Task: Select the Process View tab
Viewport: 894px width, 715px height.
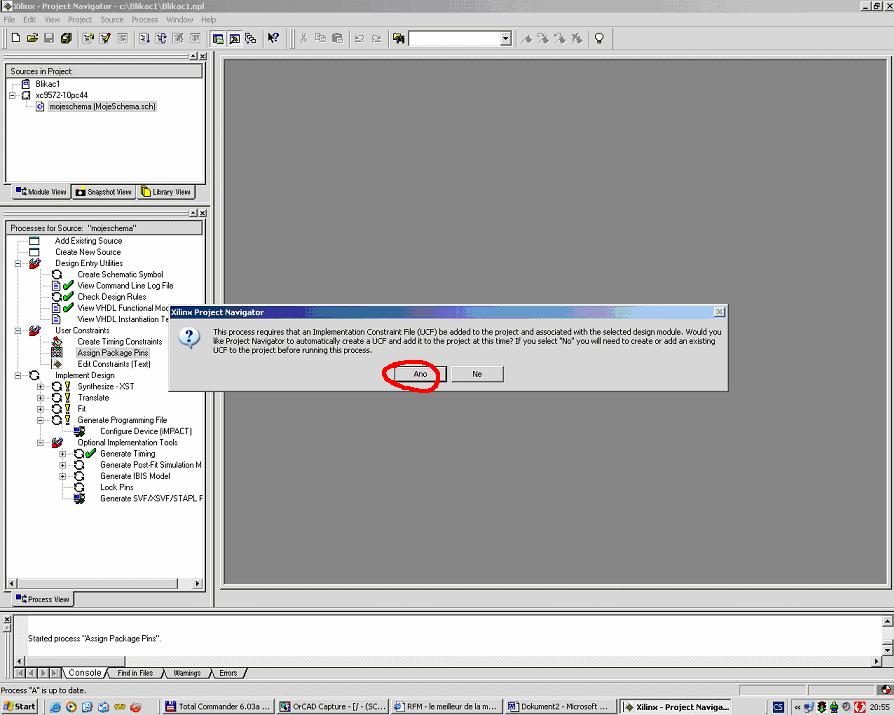Action: pyautogui.click(x=43, y=599)
